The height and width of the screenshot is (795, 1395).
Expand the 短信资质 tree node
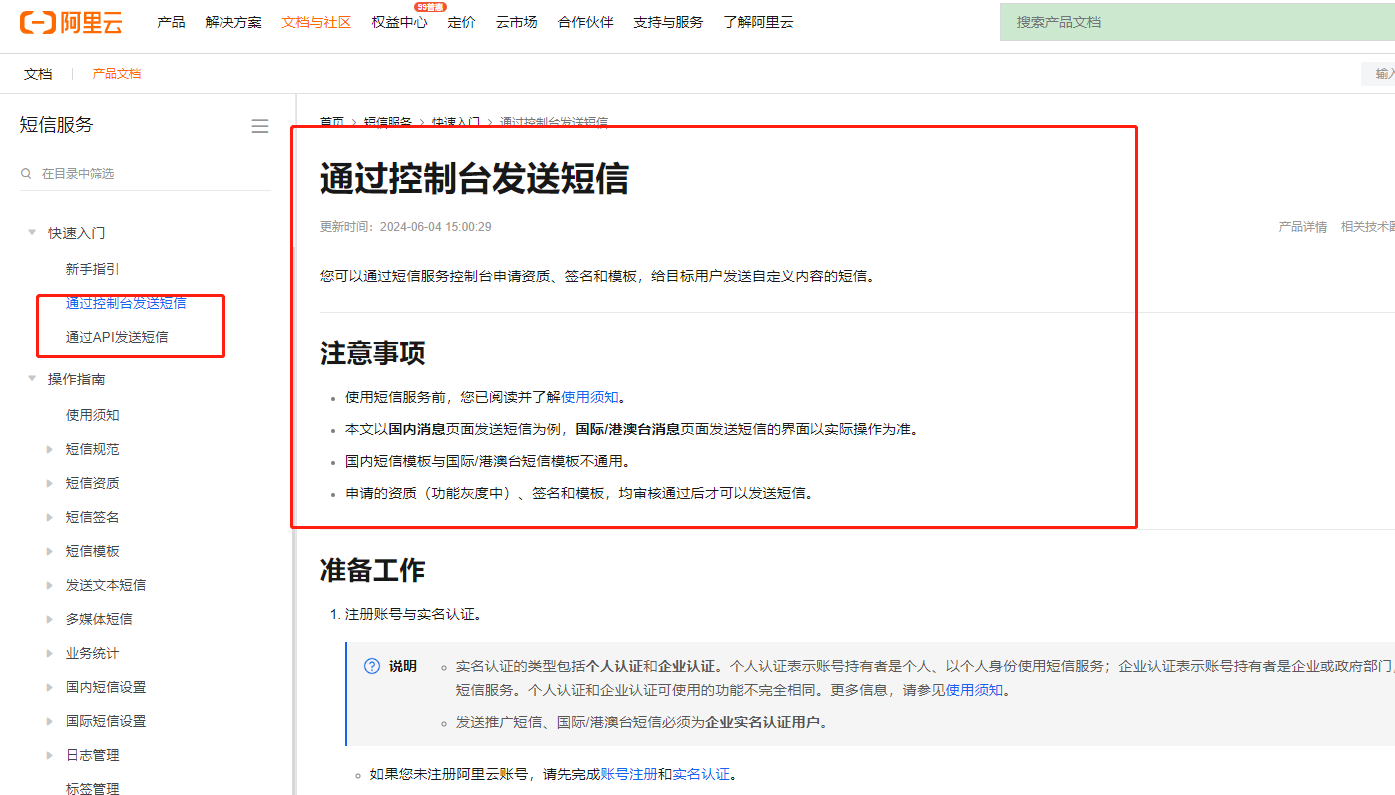(x=50, y=483)
